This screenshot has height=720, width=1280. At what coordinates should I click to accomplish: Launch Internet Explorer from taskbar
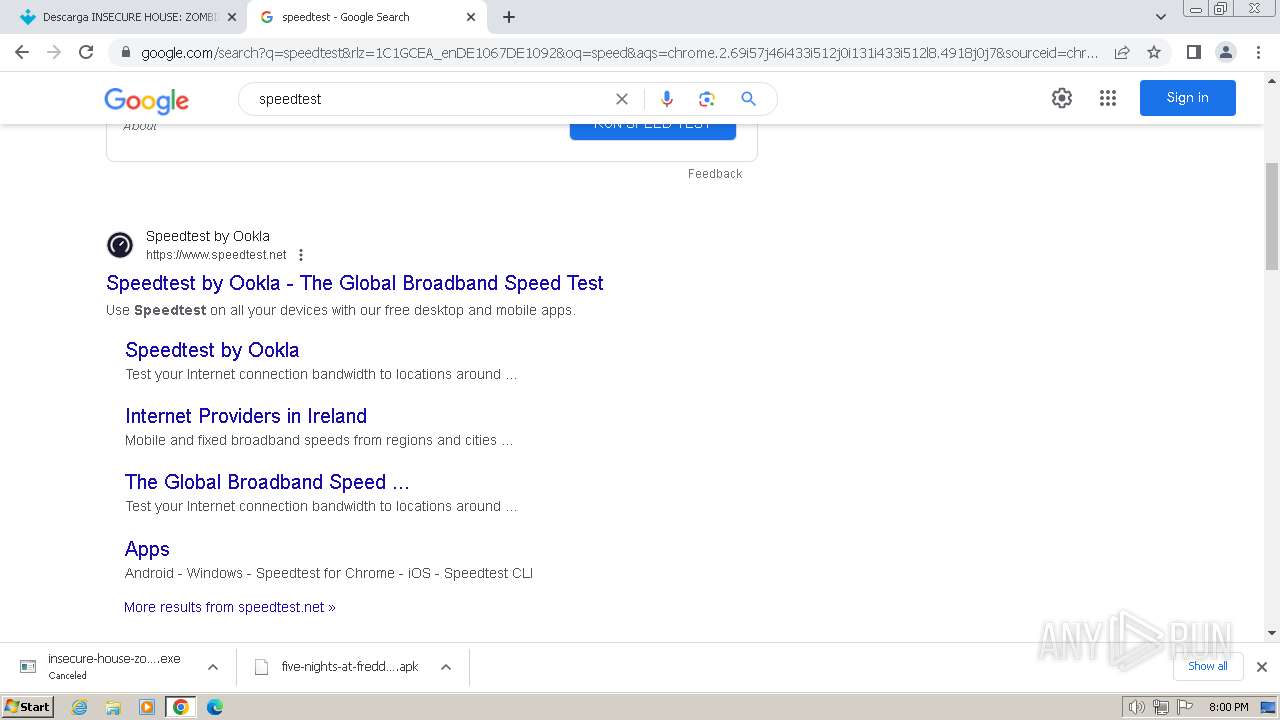(x=80, y=707)
